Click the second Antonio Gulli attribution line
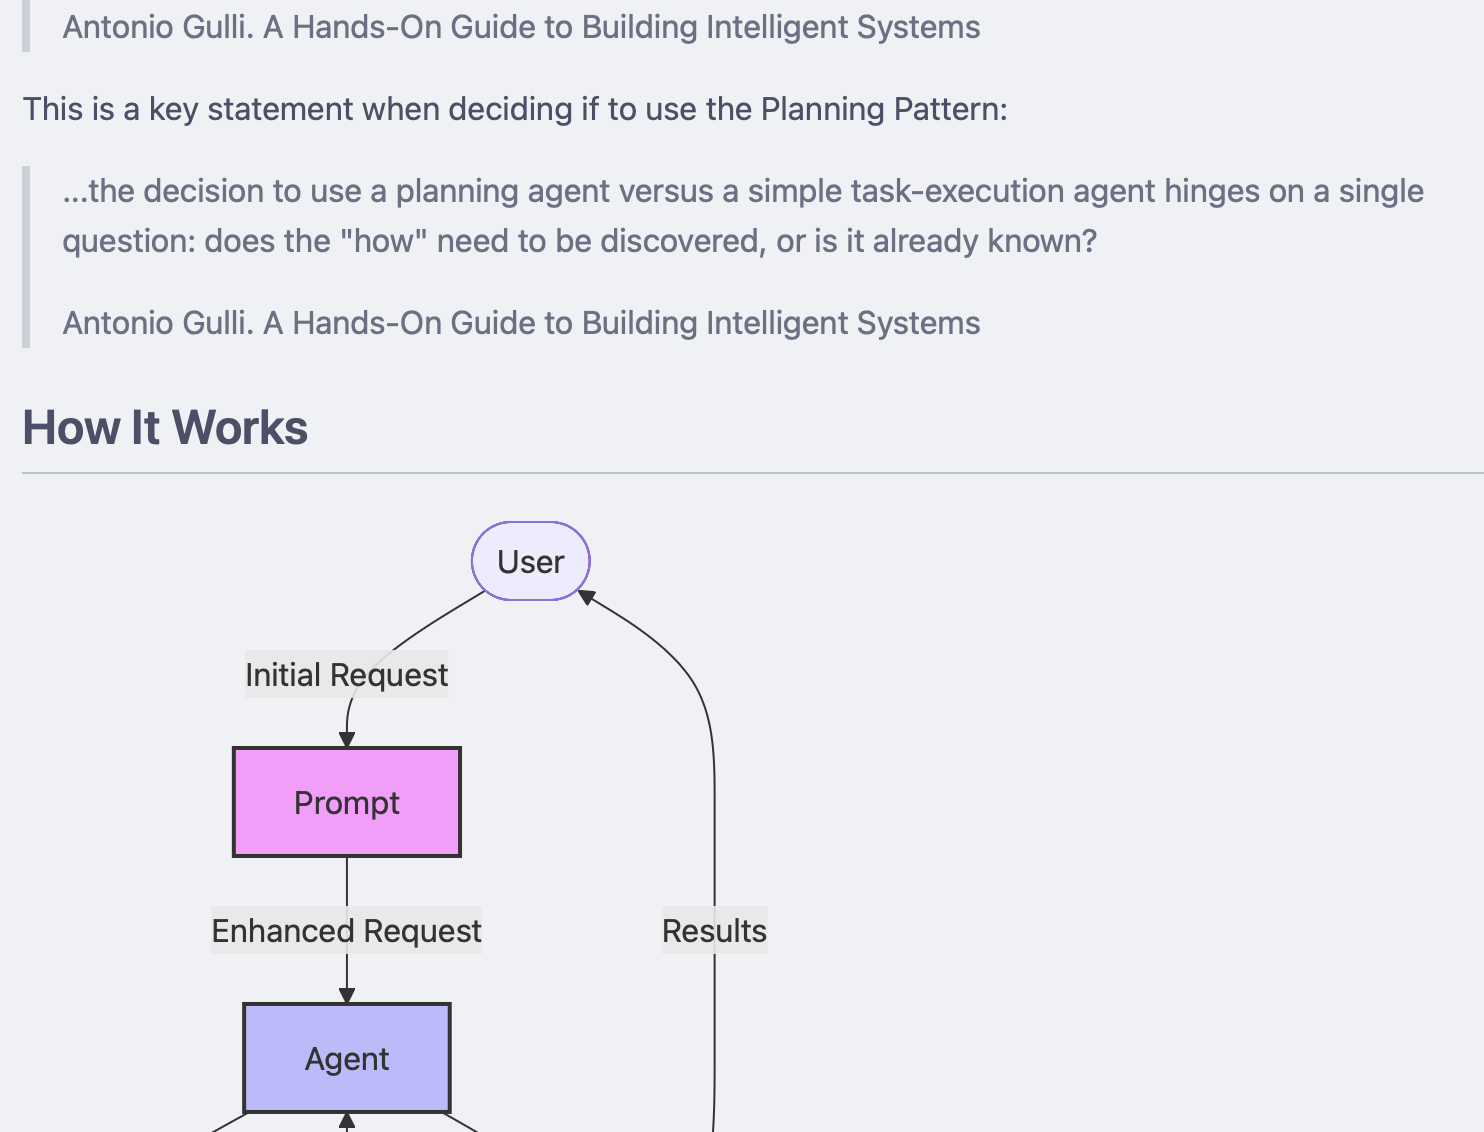 521,323
